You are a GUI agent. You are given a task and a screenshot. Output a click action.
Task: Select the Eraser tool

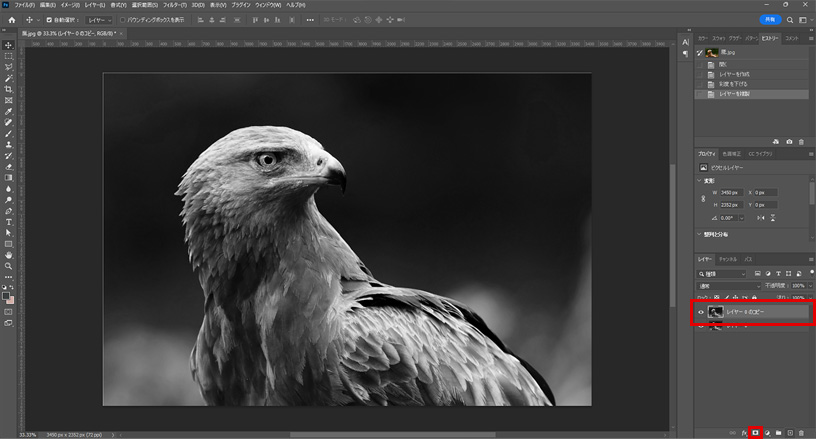(x=8, y=167)
